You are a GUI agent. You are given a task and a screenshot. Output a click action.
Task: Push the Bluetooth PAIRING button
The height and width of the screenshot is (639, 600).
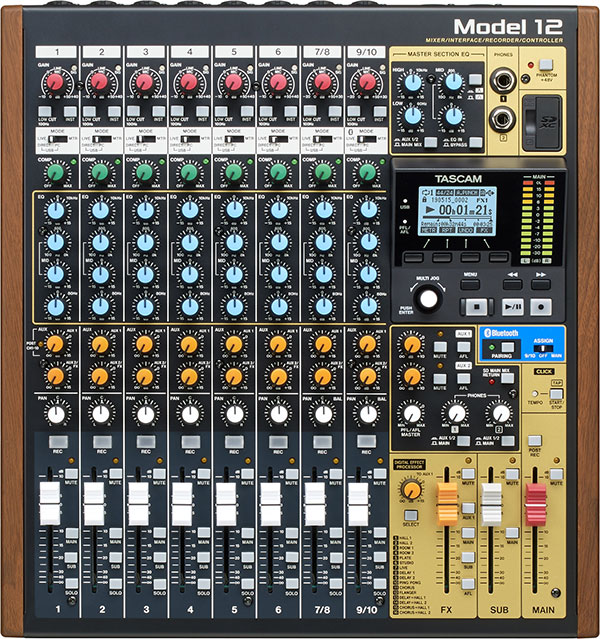pos(507,347)
